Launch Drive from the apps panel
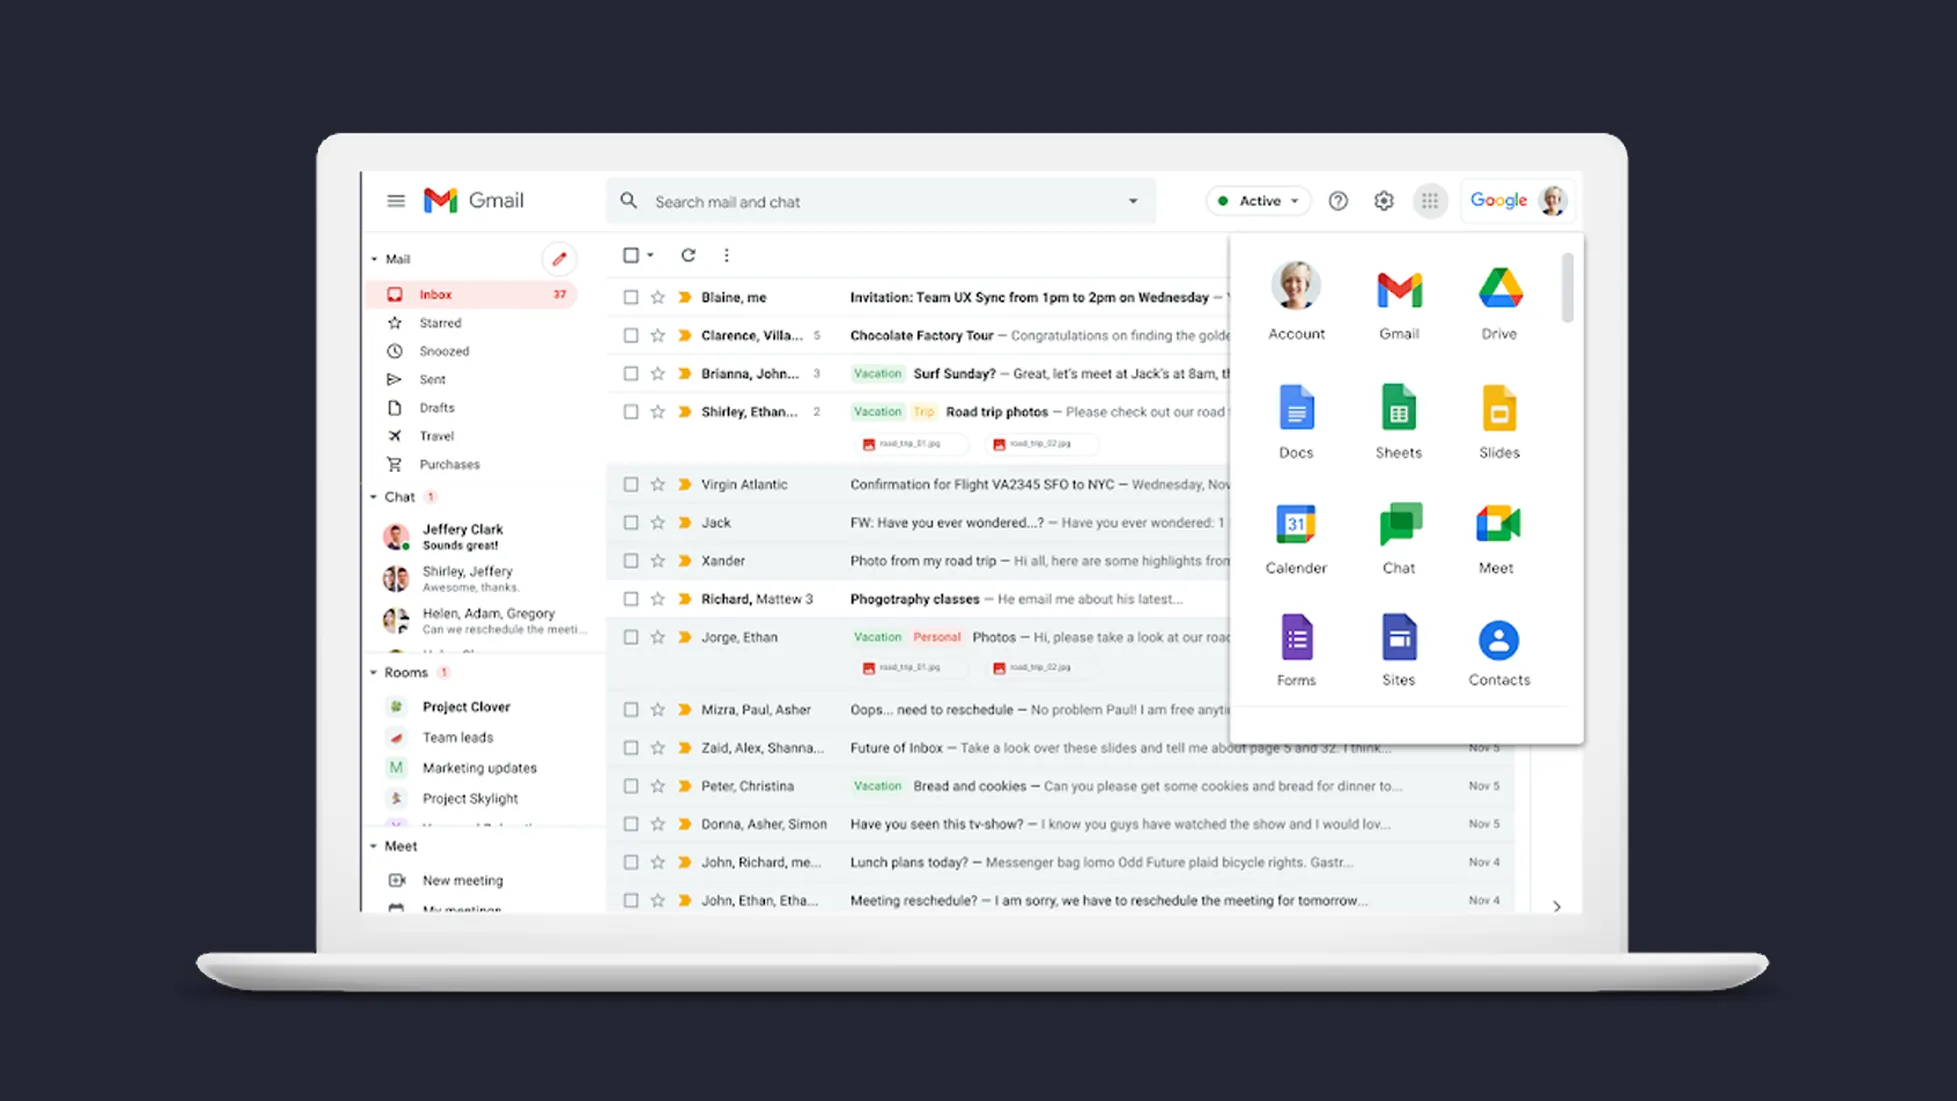 1499,305
